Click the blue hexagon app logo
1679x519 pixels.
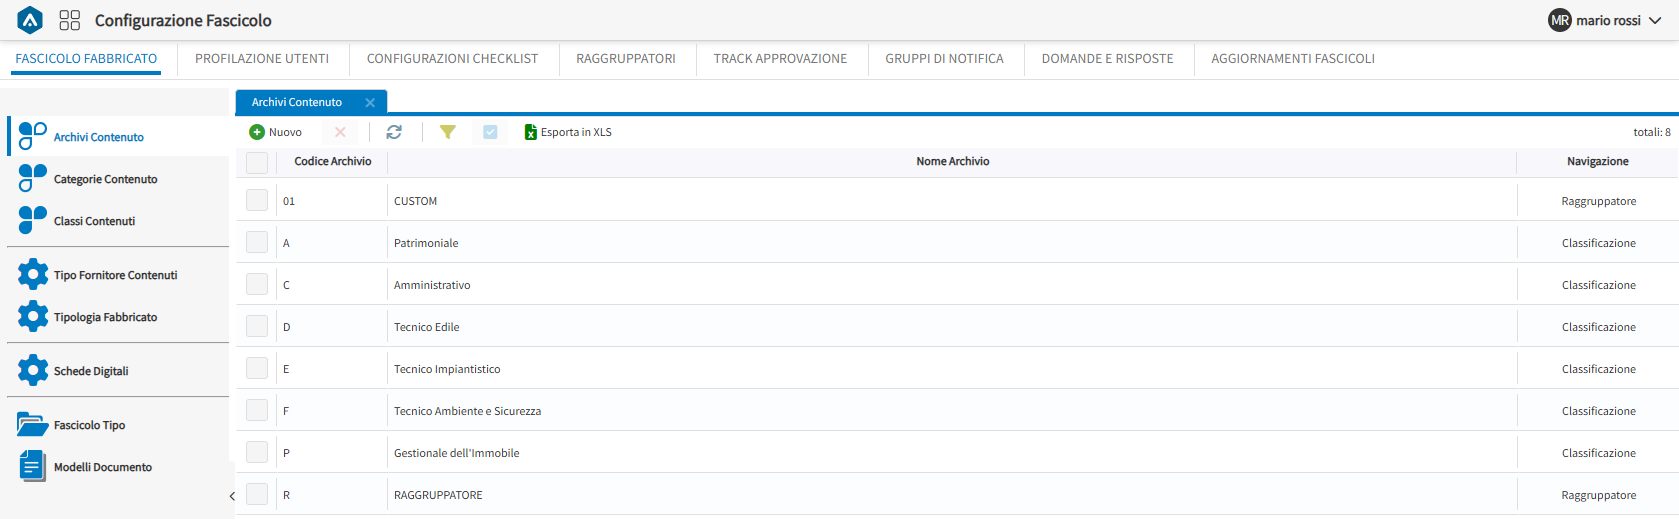31,20
